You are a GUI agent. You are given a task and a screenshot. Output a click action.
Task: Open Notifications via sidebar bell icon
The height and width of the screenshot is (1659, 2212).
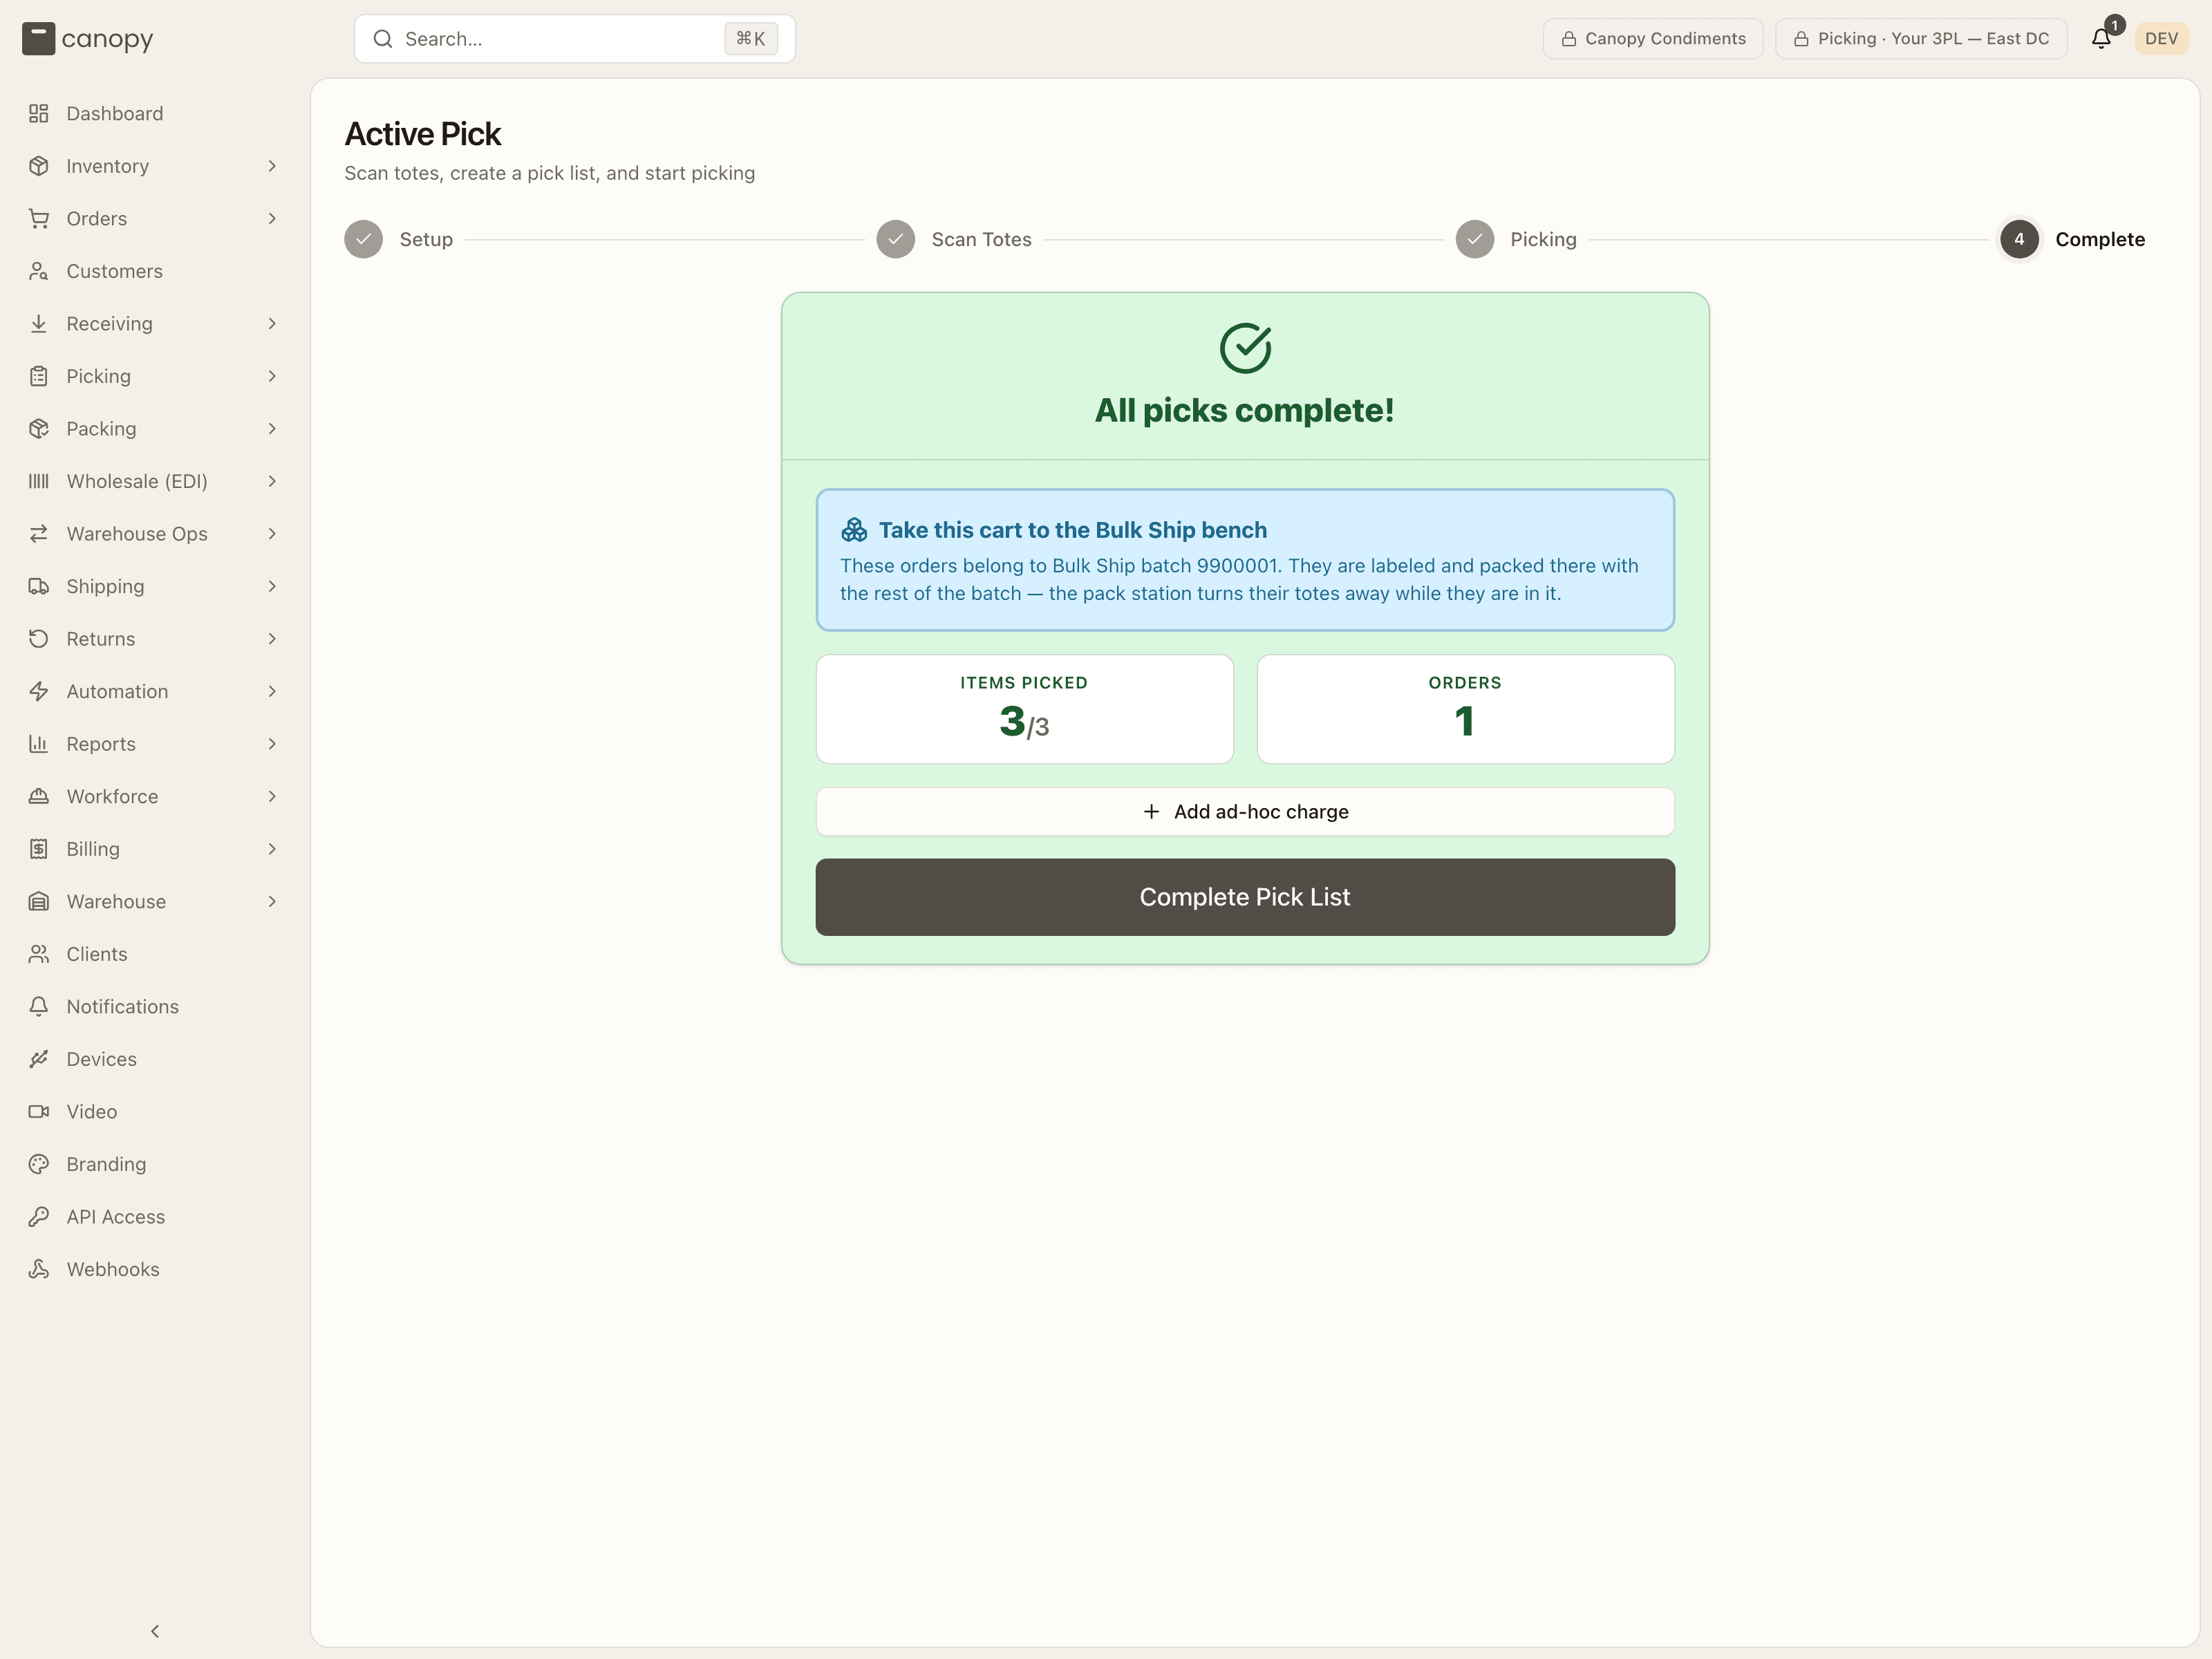coord(38,1006)
